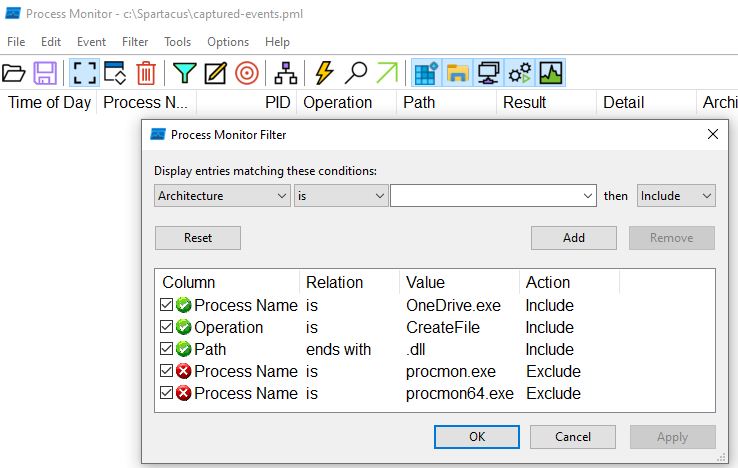
Task: Uncheck the procmon.exe exclude filter checkbox
Action: (x=166, y=371)
